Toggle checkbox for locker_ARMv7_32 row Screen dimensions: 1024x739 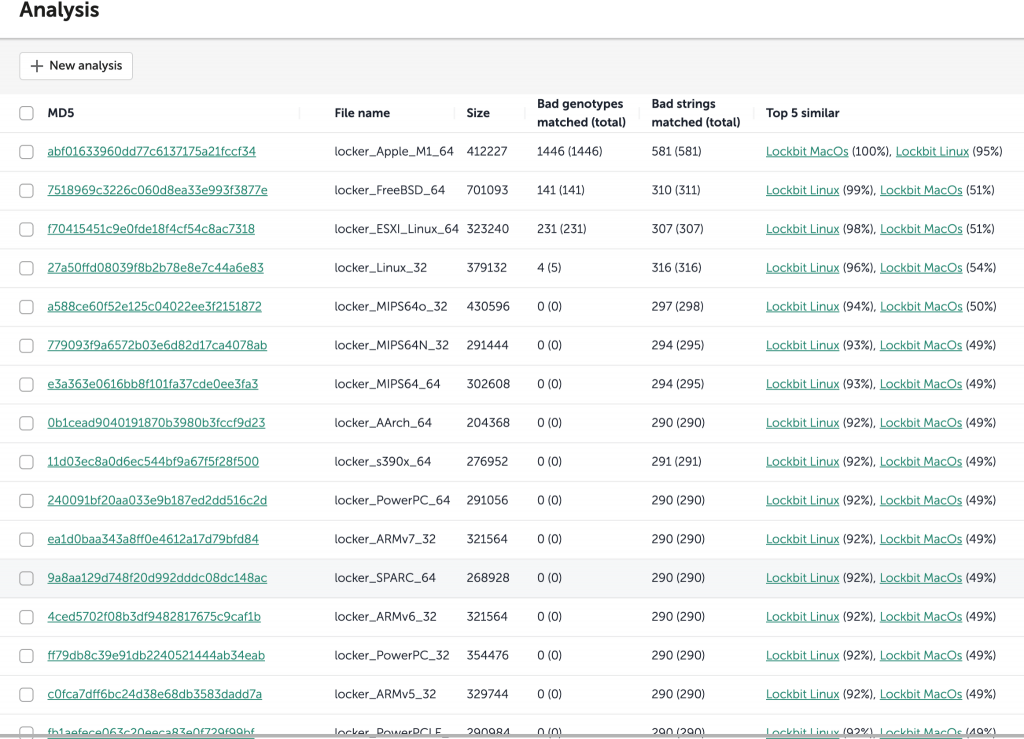(x=27, y=539)
